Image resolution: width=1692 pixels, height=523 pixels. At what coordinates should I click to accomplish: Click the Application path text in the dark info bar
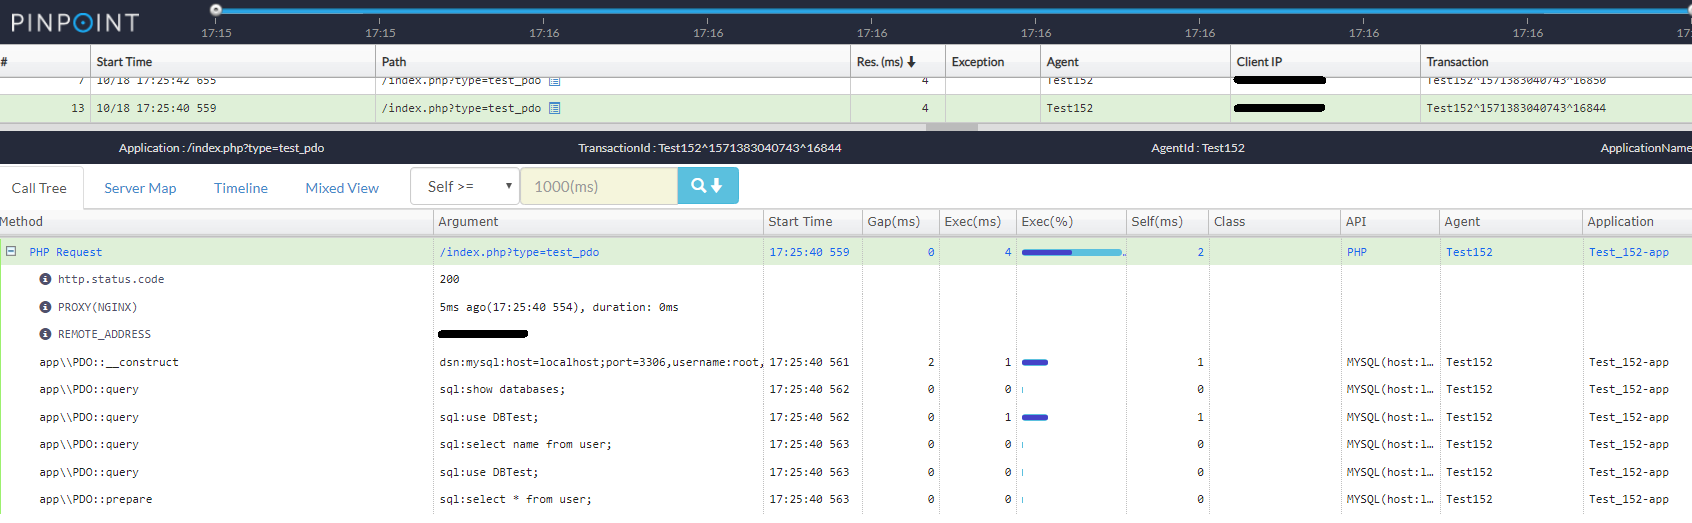click(x=221, y=148)
